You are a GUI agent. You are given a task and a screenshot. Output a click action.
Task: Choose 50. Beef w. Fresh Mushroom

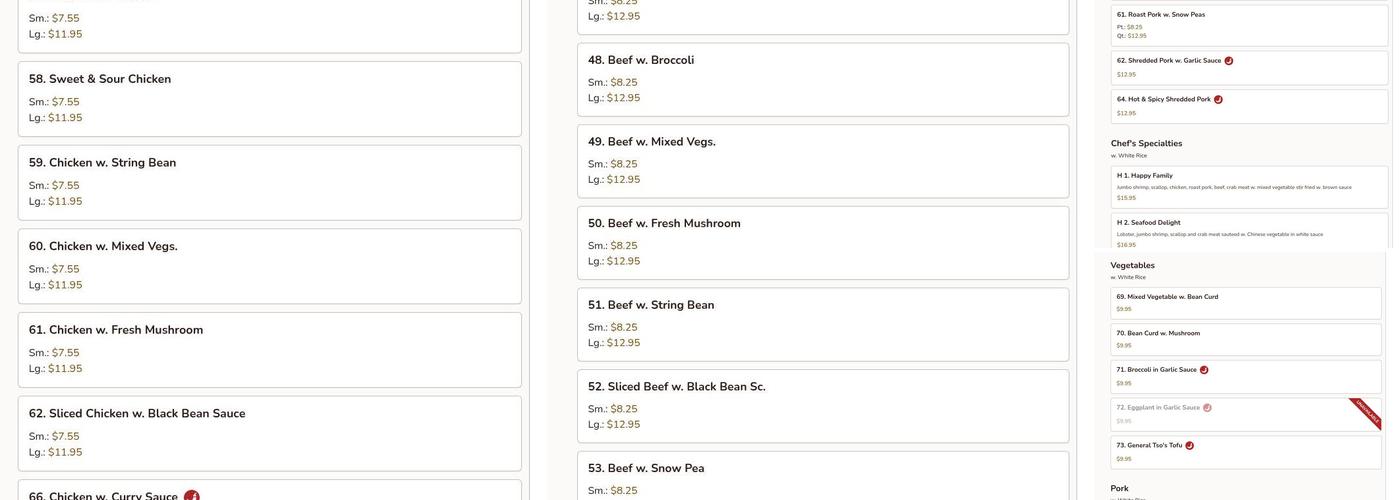click(x=822, y=242)
